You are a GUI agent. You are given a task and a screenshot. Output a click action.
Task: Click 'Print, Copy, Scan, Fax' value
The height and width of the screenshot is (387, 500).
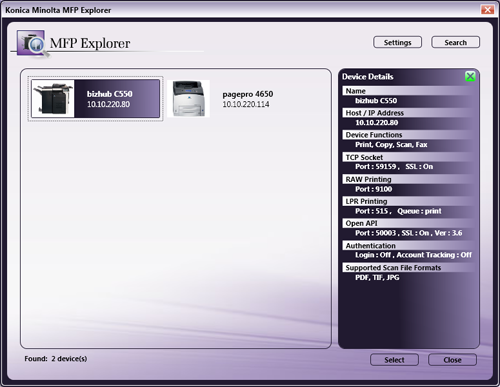(391, 145)
